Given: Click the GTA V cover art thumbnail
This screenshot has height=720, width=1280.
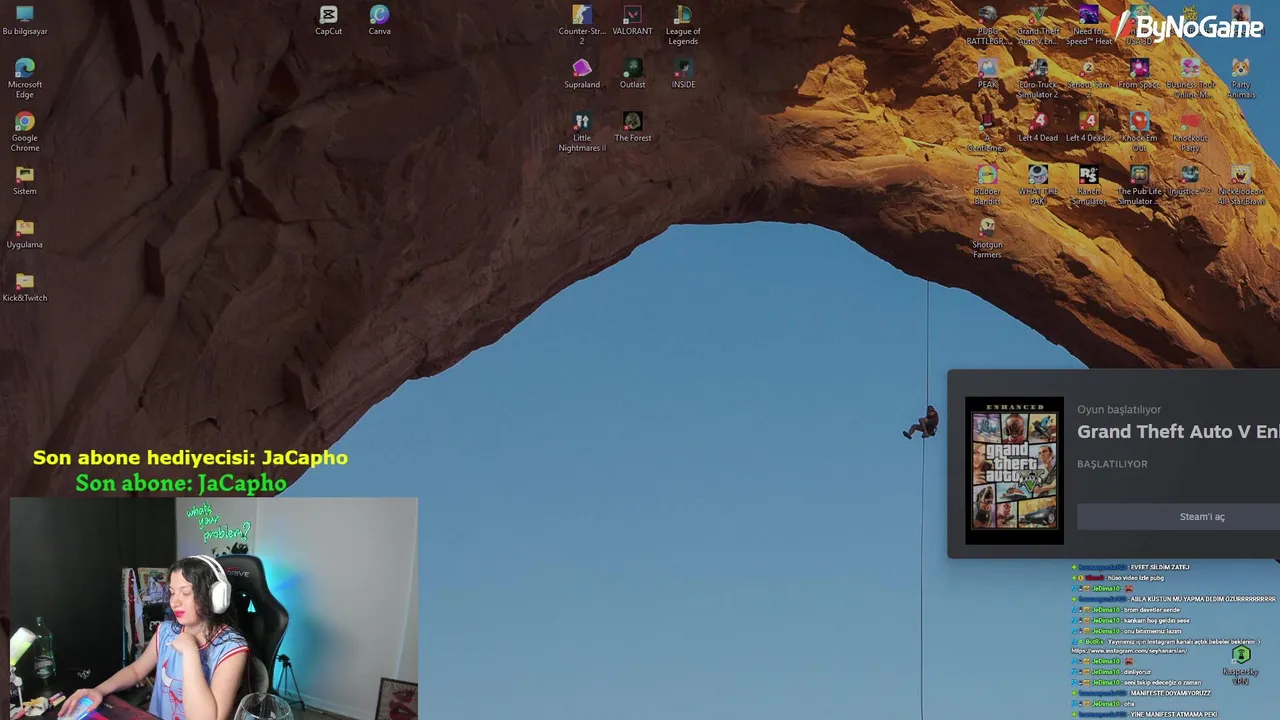Looking at the screenshot, I should (1014, 470).
